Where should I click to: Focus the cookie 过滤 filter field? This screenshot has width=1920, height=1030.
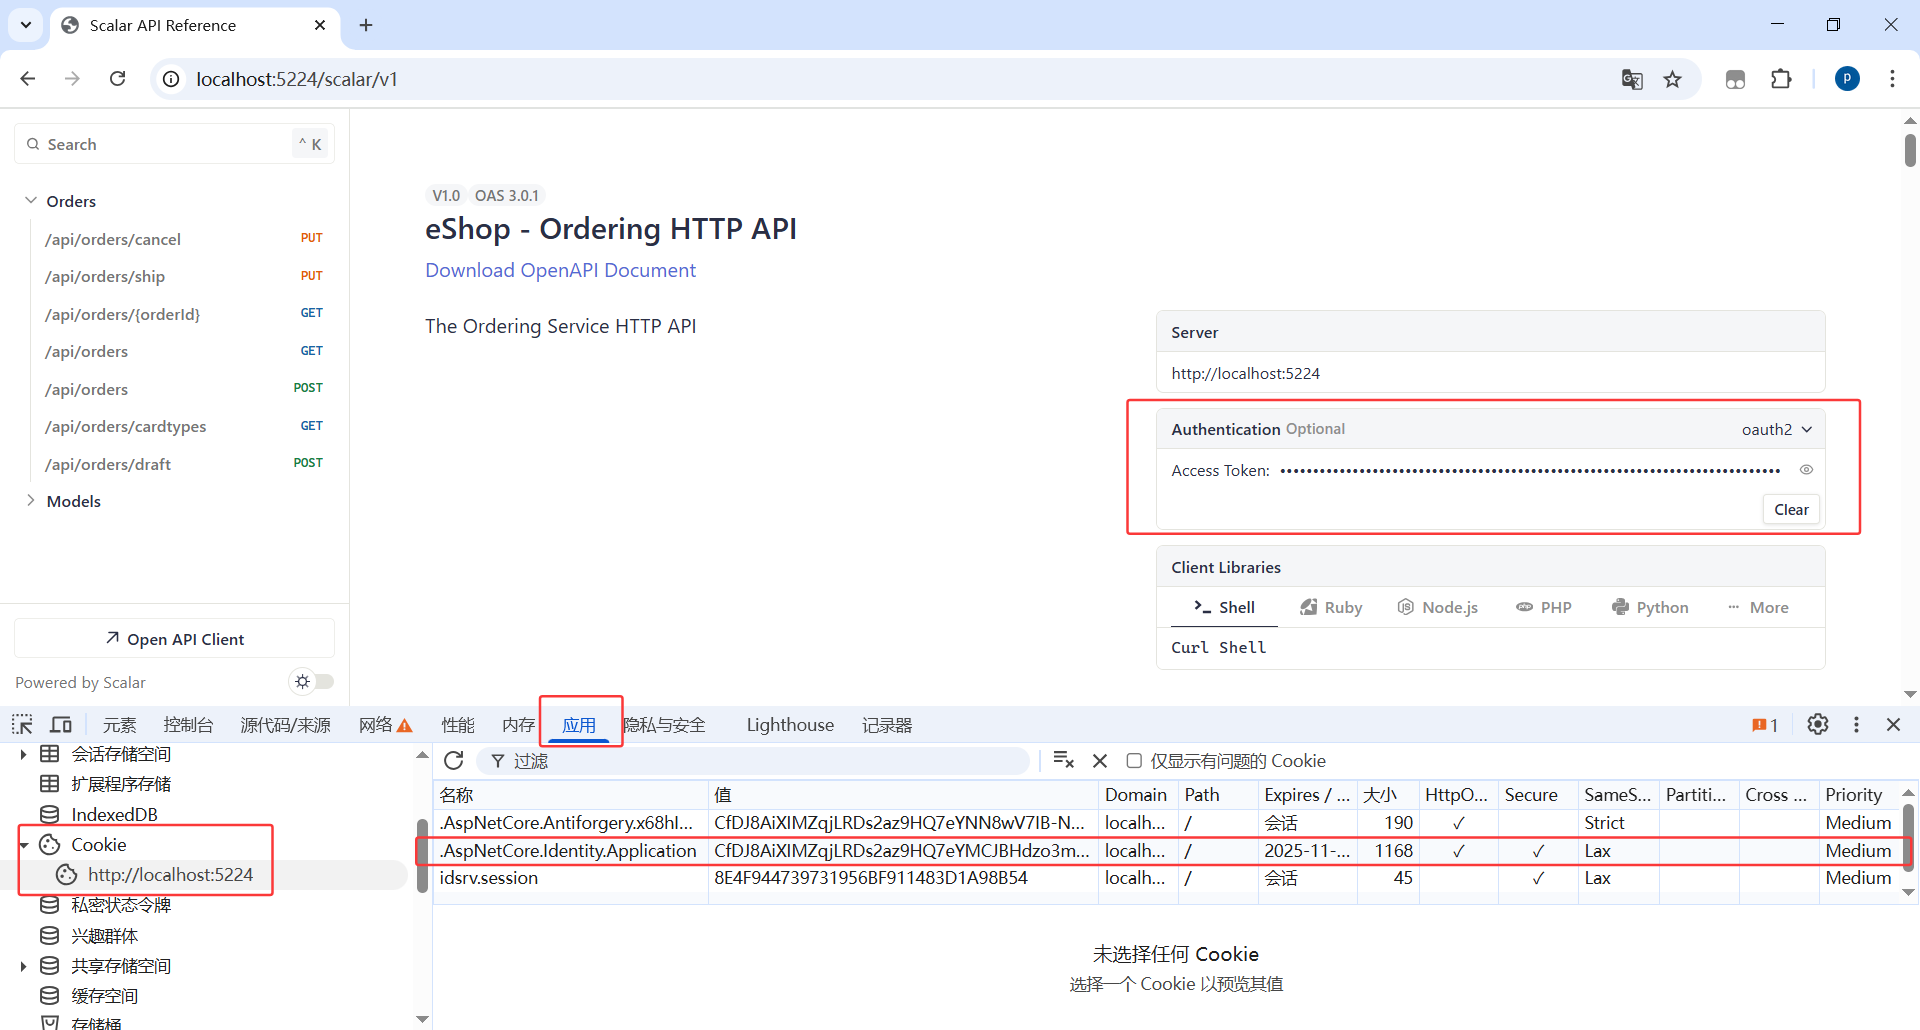(753, 761)
